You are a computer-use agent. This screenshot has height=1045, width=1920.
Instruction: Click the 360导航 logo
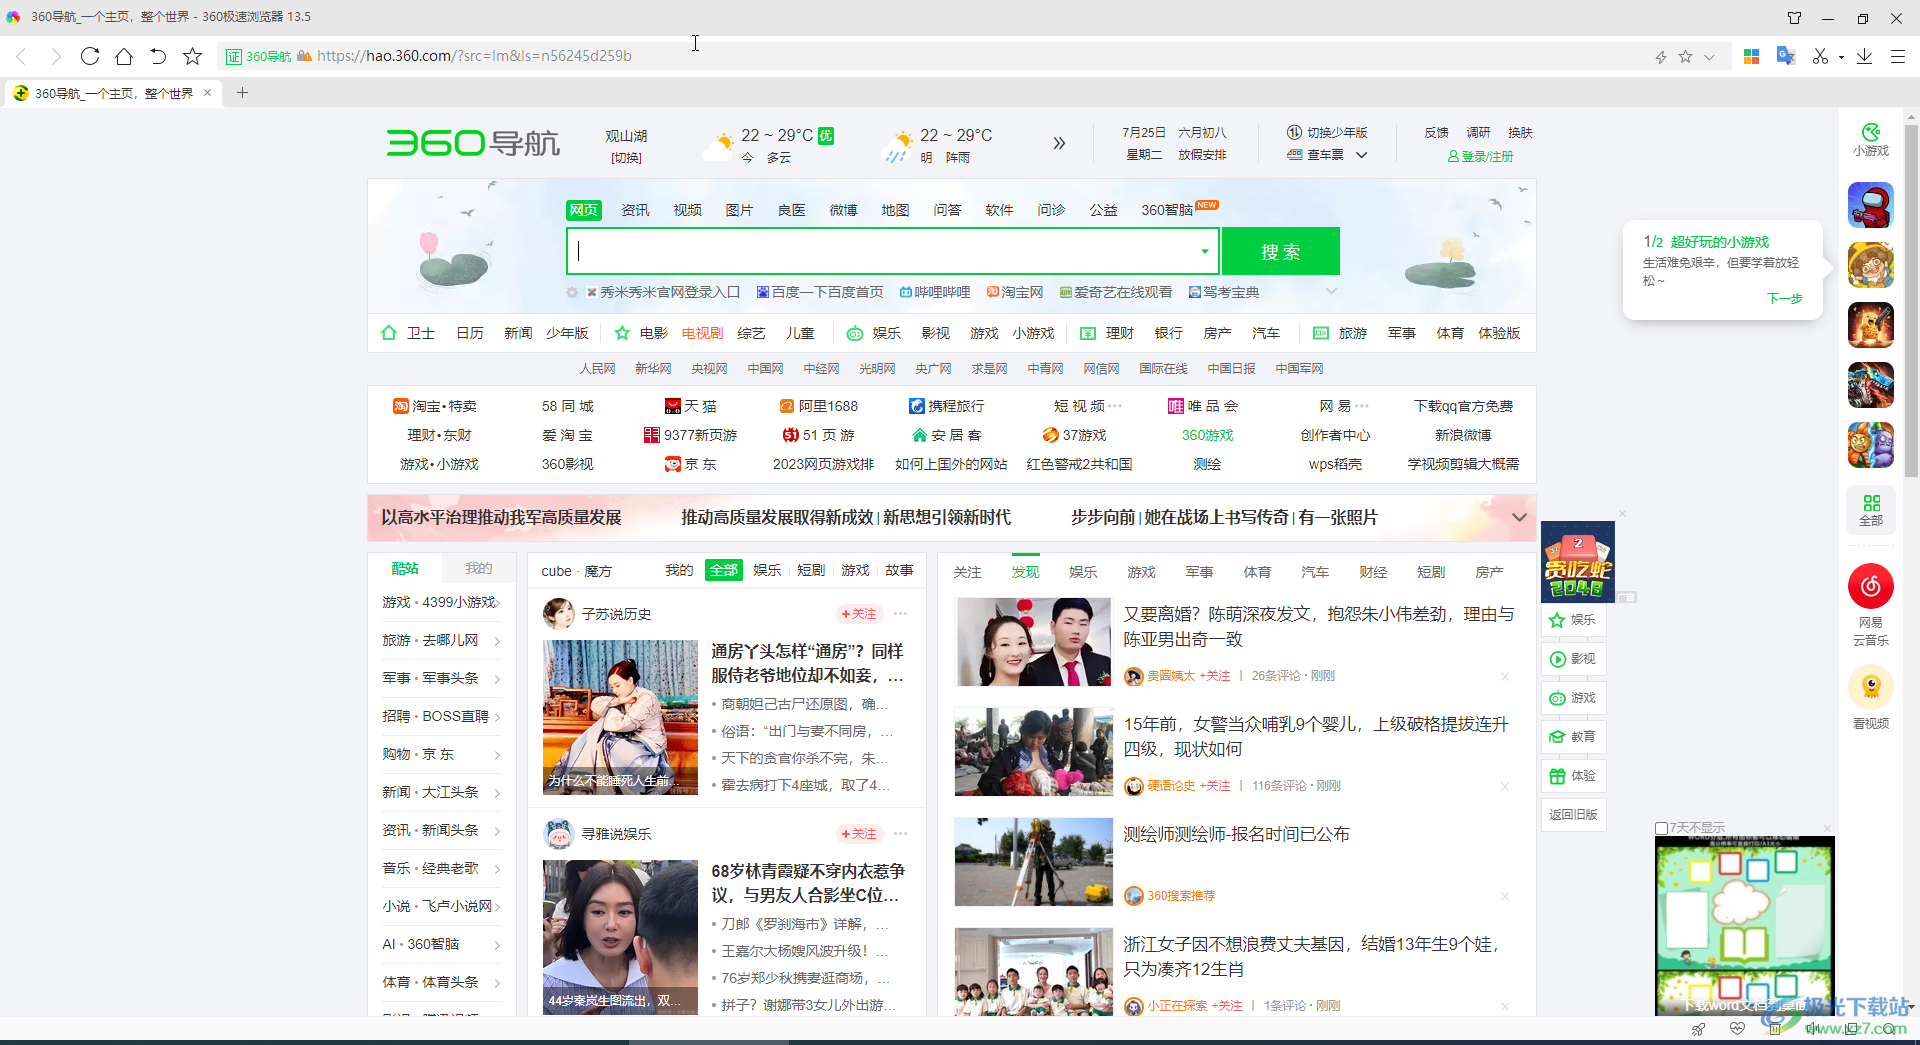[473, 143]
